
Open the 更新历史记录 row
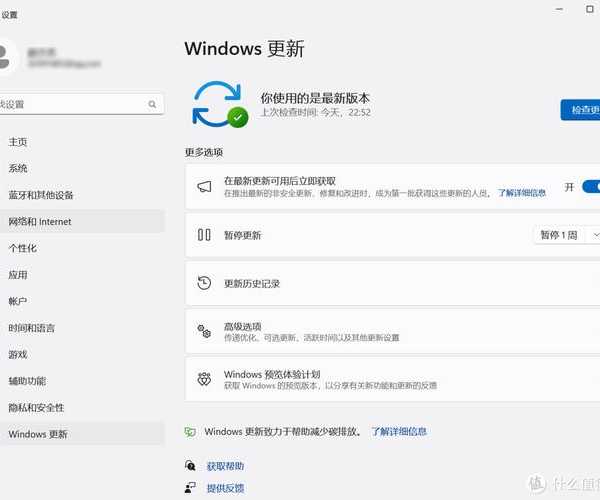coord(393,283)
